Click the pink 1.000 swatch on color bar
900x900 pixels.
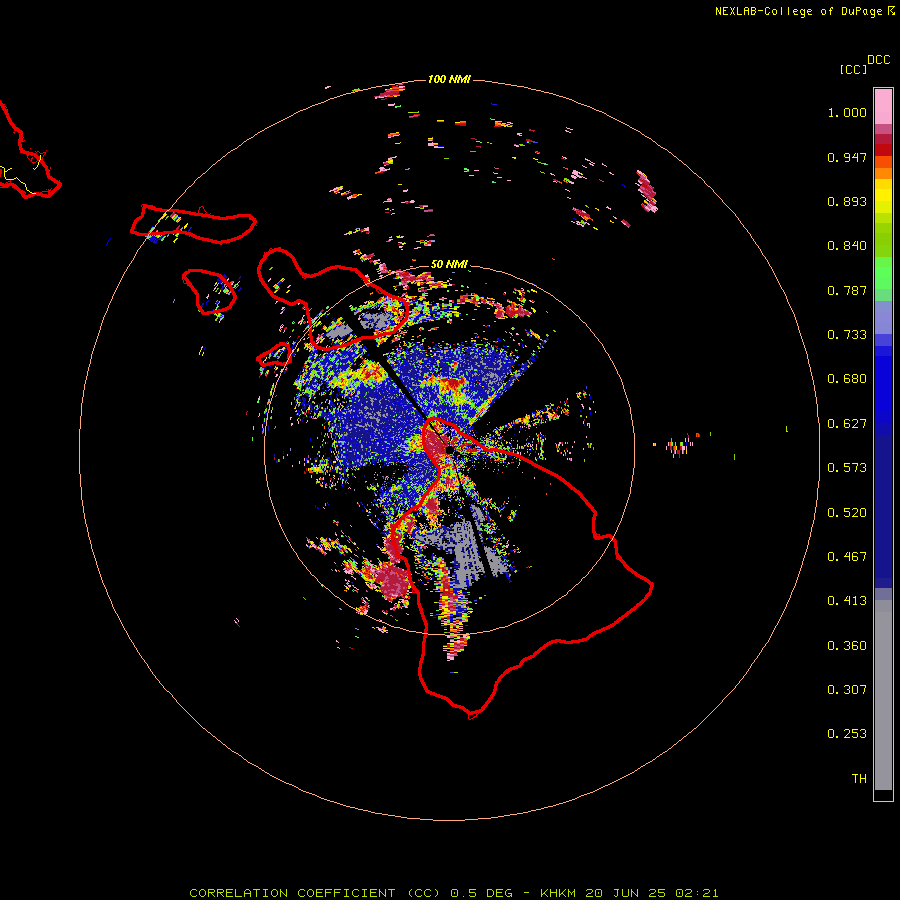click(x=883, y=107)
